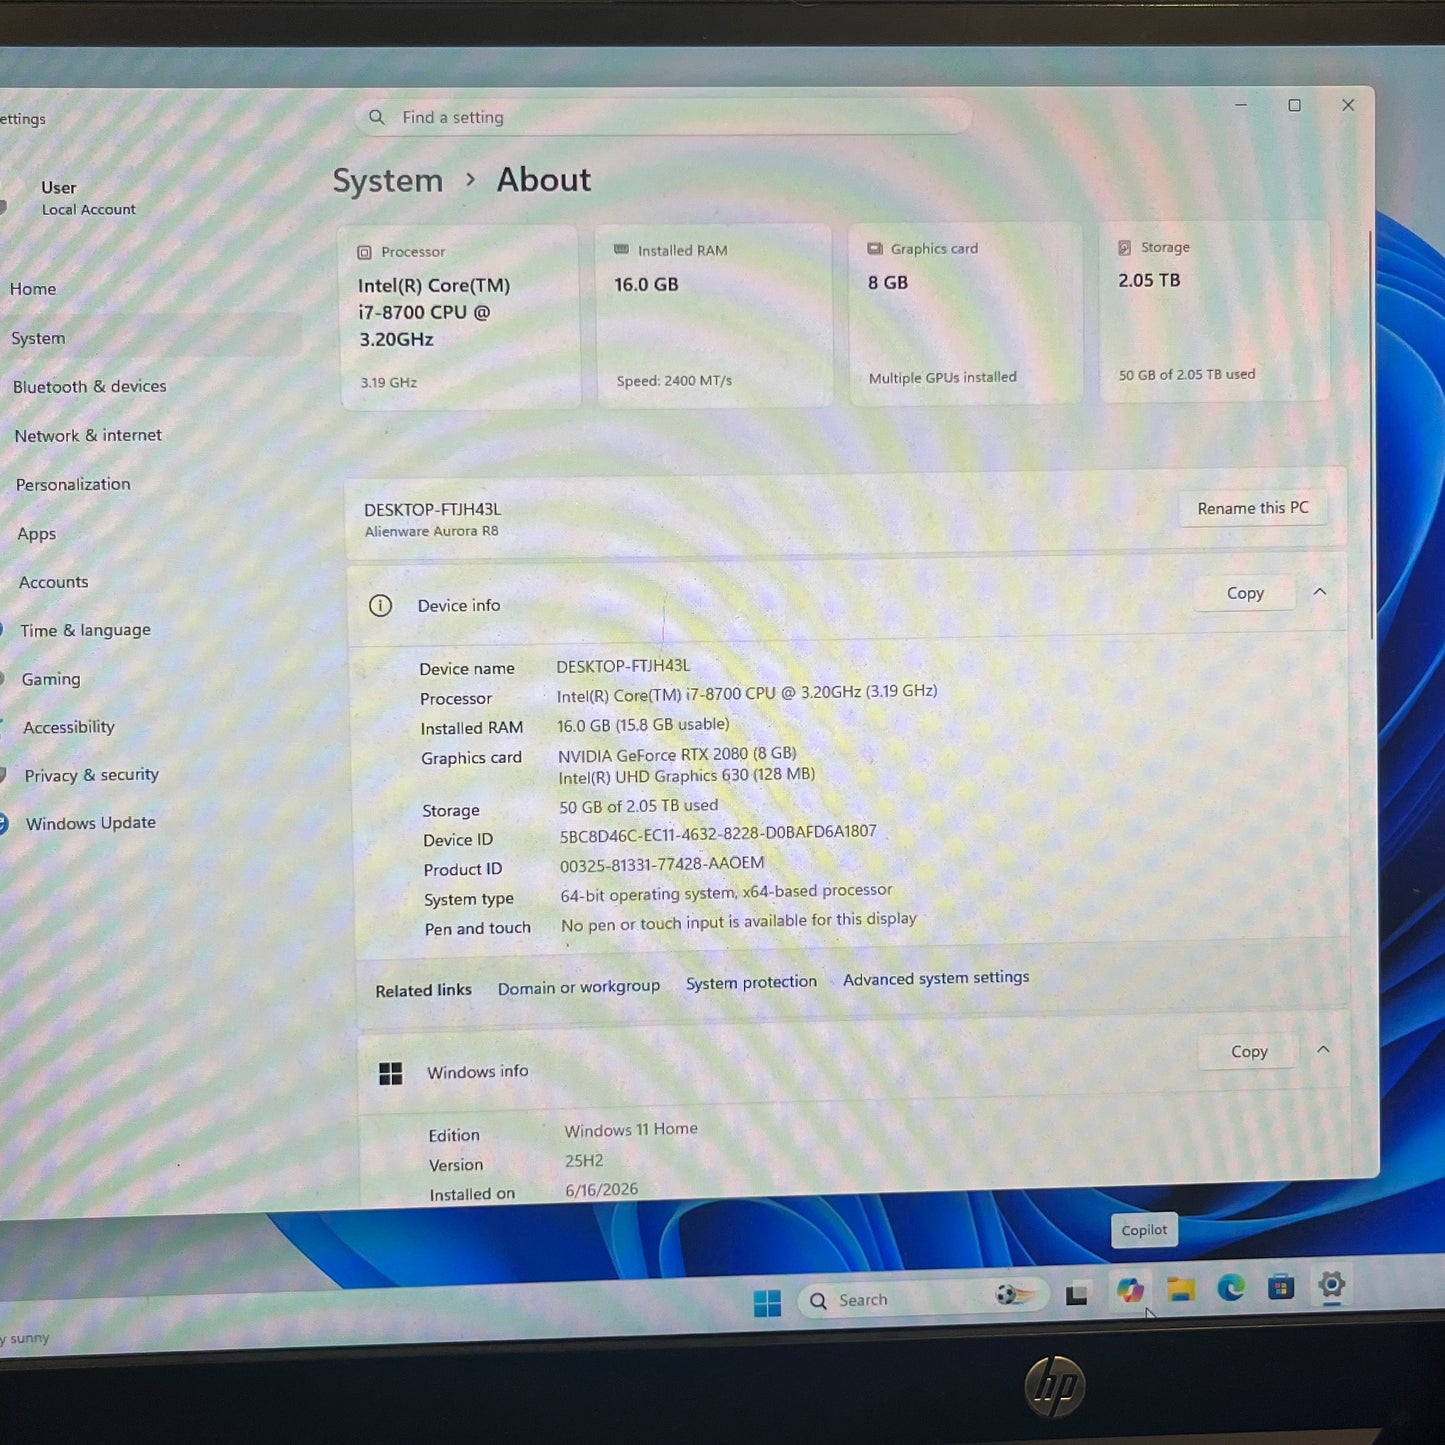Click the version 25H2 text

(584, 1161)
